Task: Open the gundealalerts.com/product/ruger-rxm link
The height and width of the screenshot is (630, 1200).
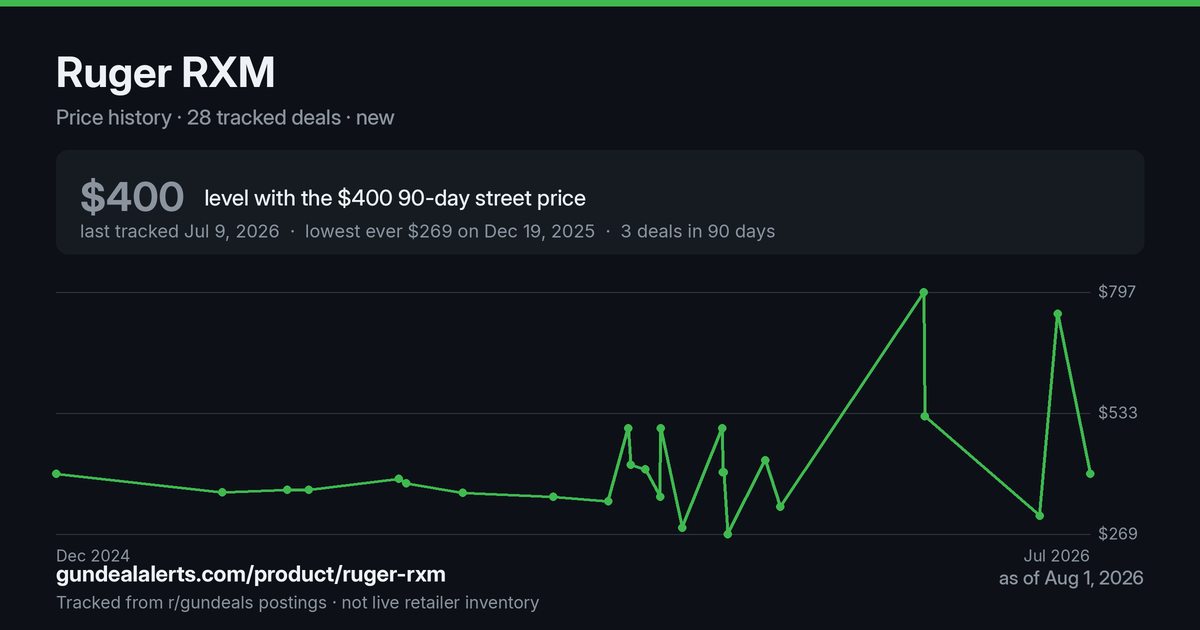Action: 251,575
